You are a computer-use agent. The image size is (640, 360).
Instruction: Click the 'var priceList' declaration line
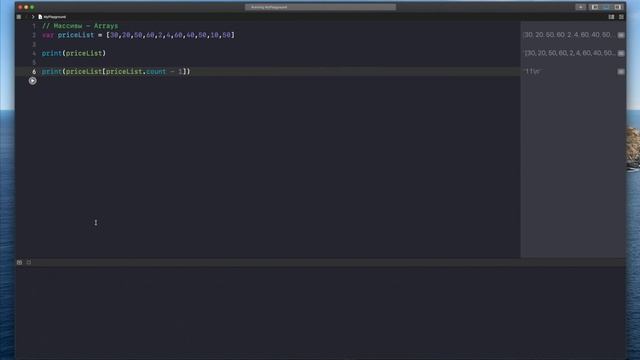pyautogui.click(x=138, y=35)
